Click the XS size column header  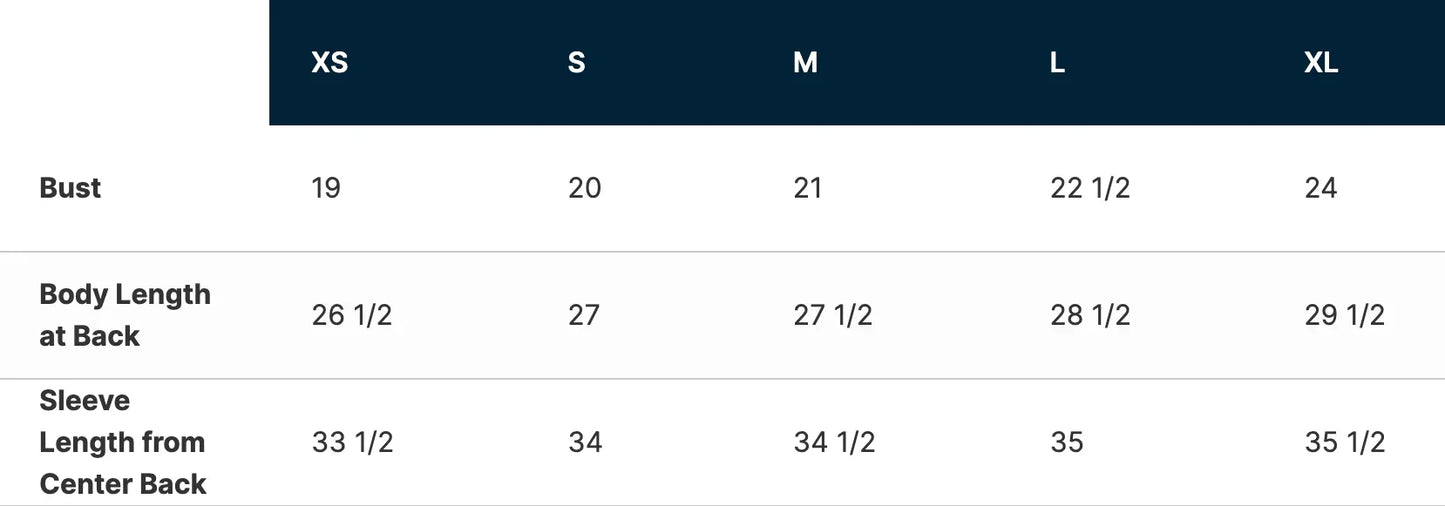[x=329, y=63]
